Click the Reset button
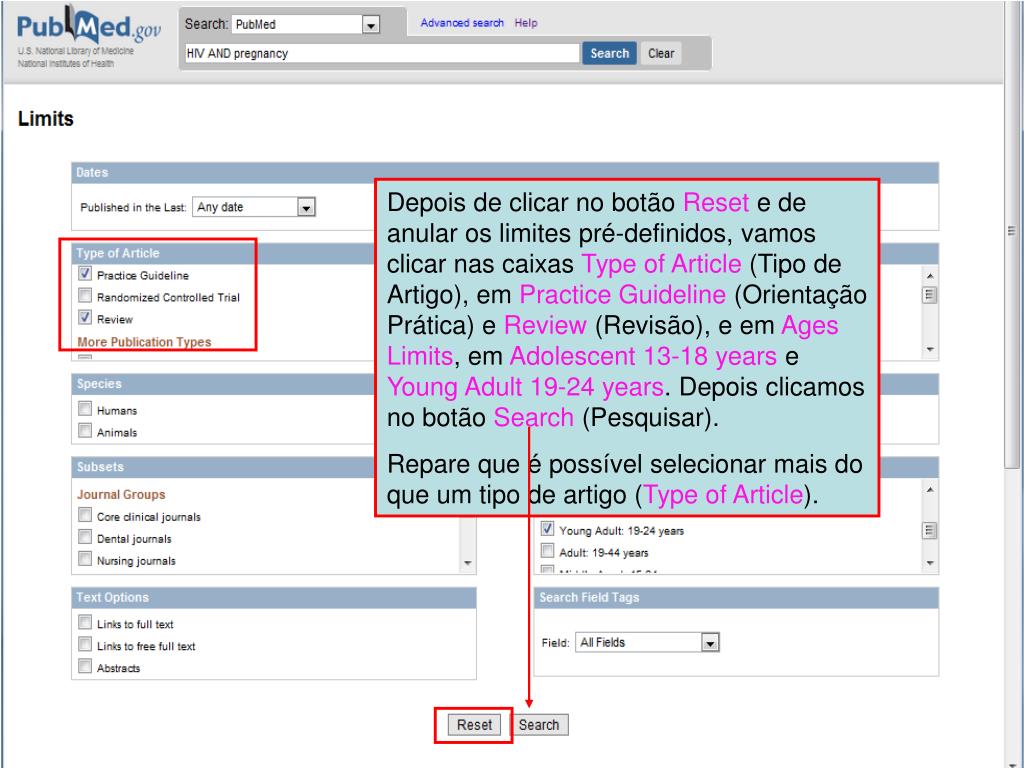Viewport: 1024px width, 768px height. pos(474,725)
